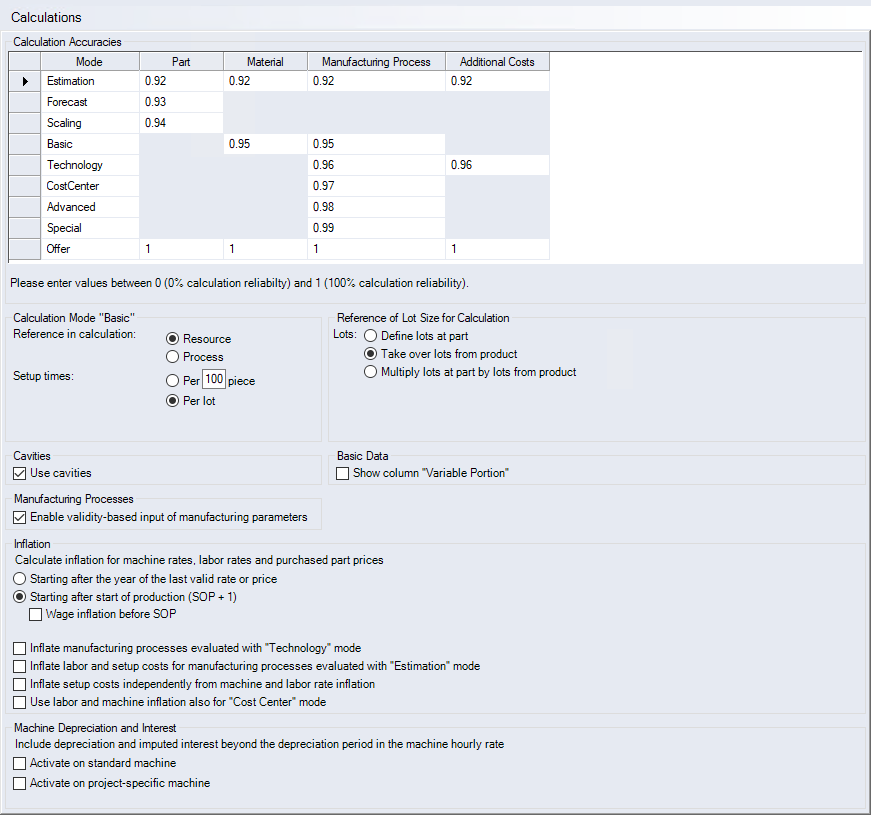
Task: Choose Multiply lots at part by product
Action: [x=371, y=372]
